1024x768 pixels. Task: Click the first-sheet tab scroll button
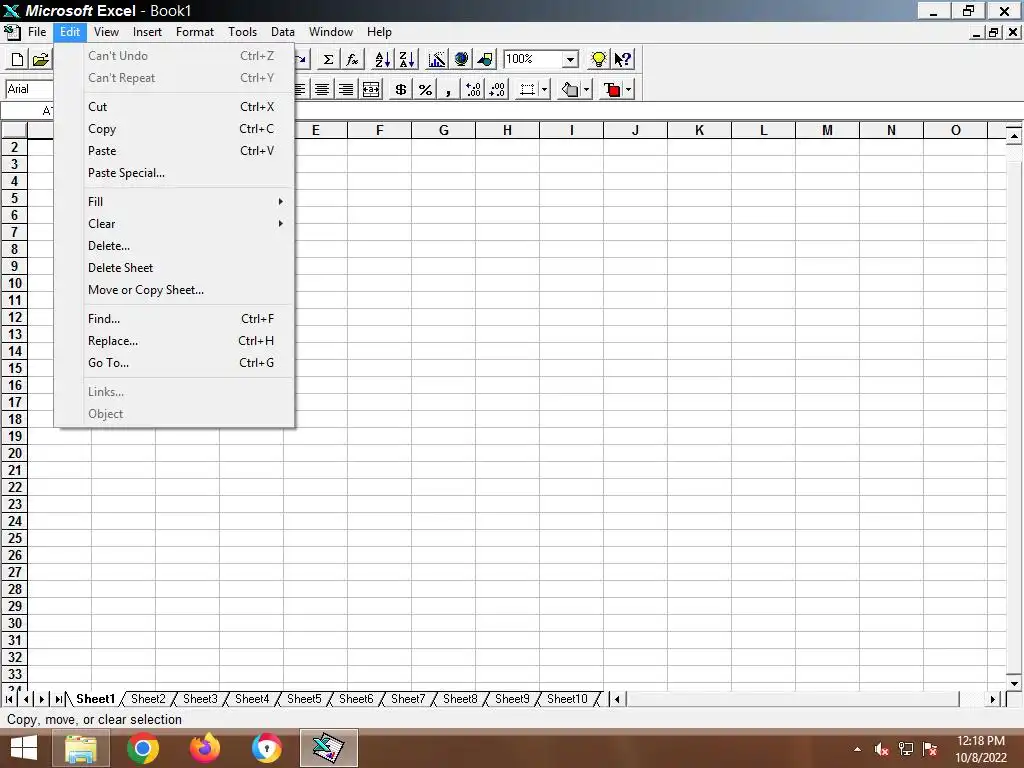pyautogui.click(x=9, y=699)
